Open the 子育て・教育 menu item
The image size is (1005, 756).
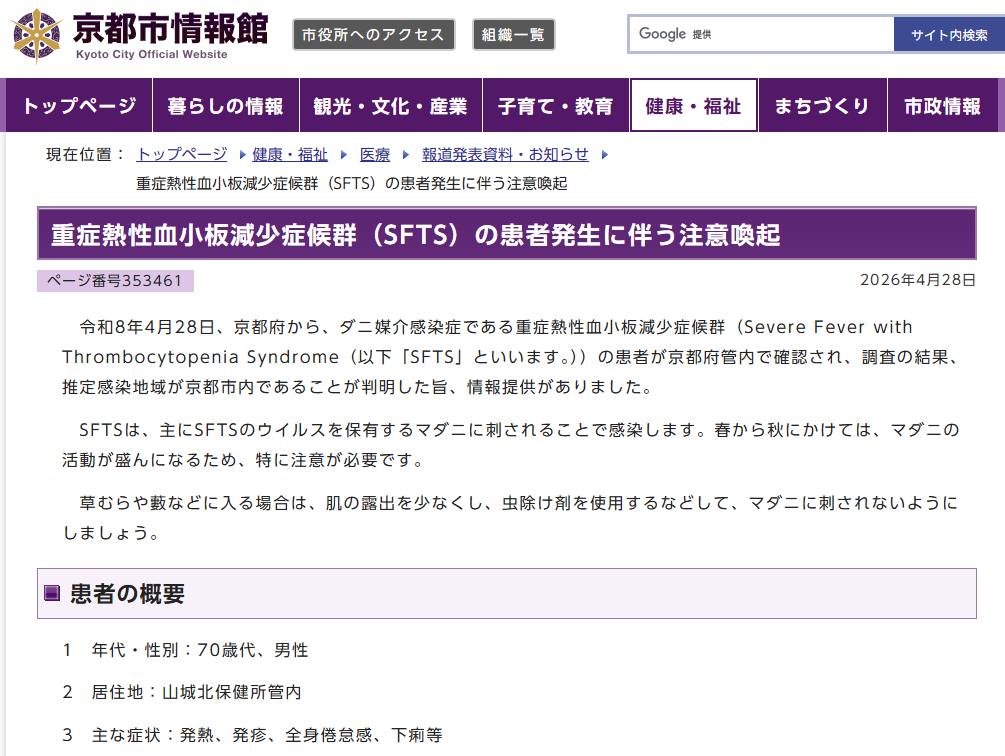pos(556,106)
